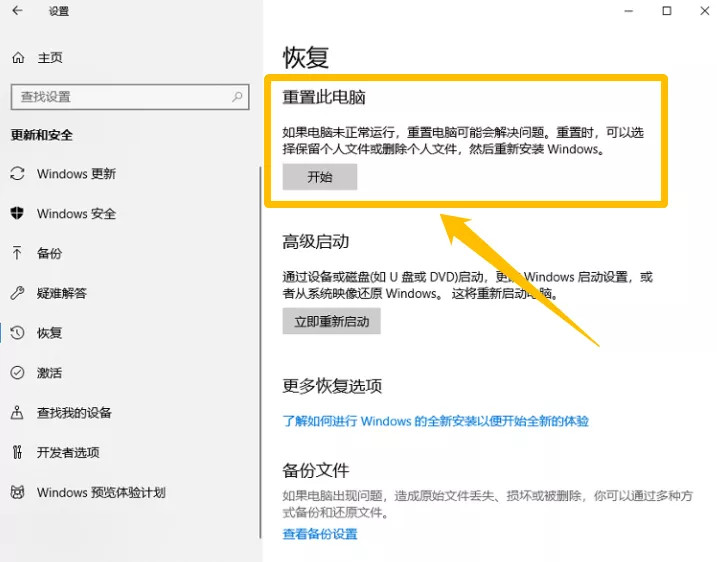This screenshot has width=717, height=562.
Task: Click the Windows 预览体验计划 cat icon
Action: [x=17, y=492]
